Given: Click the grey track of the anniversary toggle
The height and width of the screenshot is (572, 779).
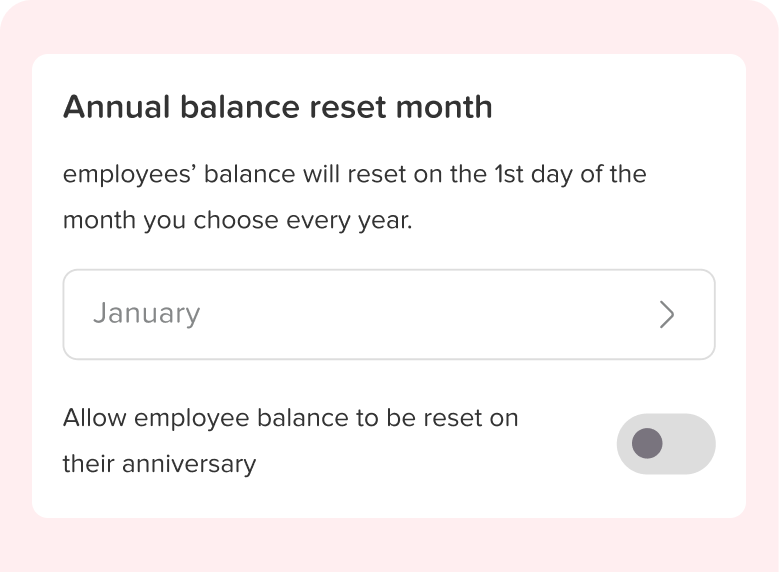Looking at the screenshot, I should click(690, 443).
